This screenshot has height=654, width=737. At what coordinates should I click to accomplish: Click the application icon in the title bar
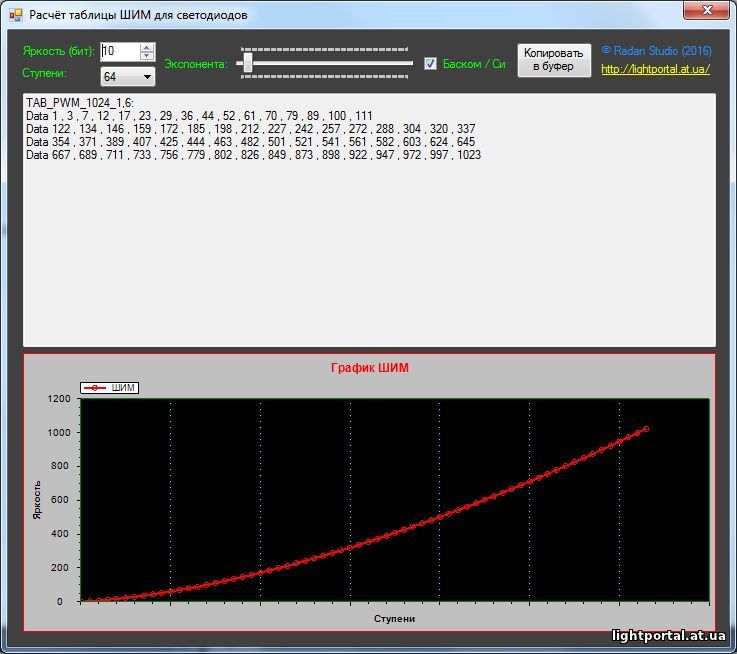pyautogui.click(x=16, y=15)
